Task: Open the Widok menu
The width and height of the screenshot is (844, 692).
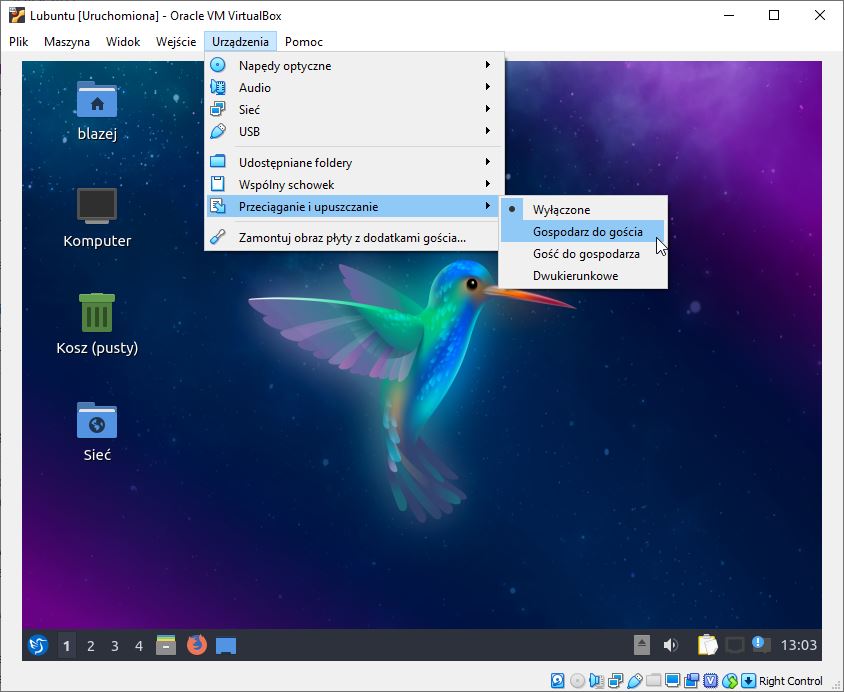Action: 123,41
